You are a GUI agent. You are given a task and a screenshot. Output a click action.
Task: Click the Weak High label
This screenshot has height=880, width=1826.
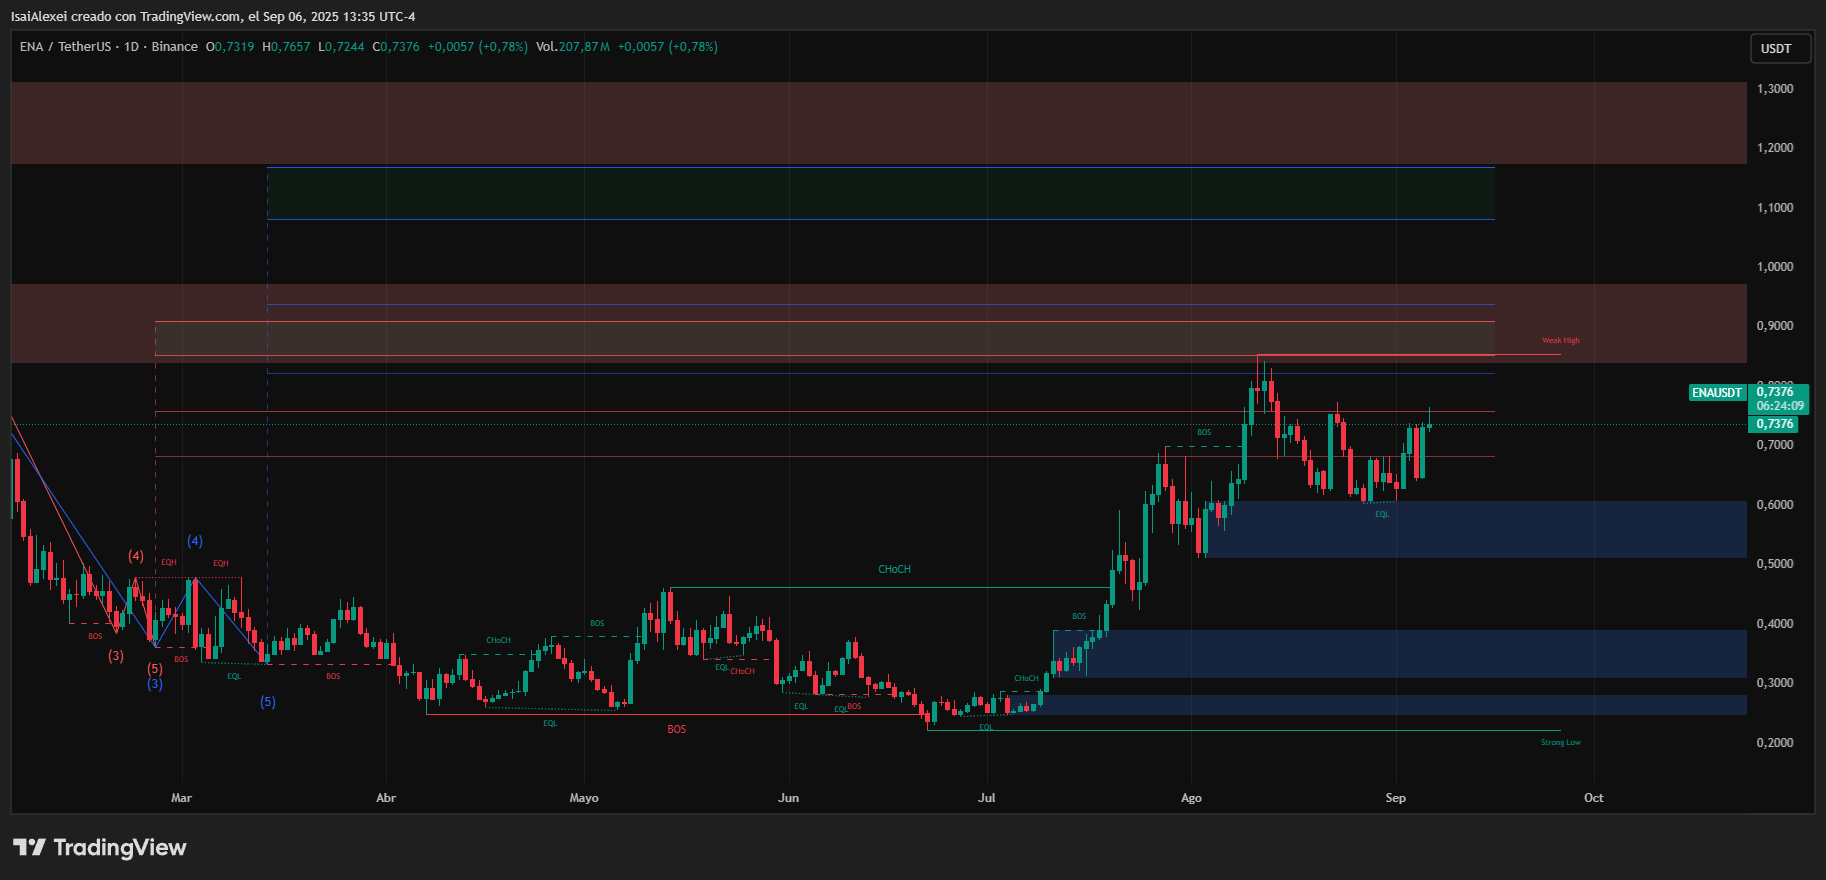tap(1560, 341)
